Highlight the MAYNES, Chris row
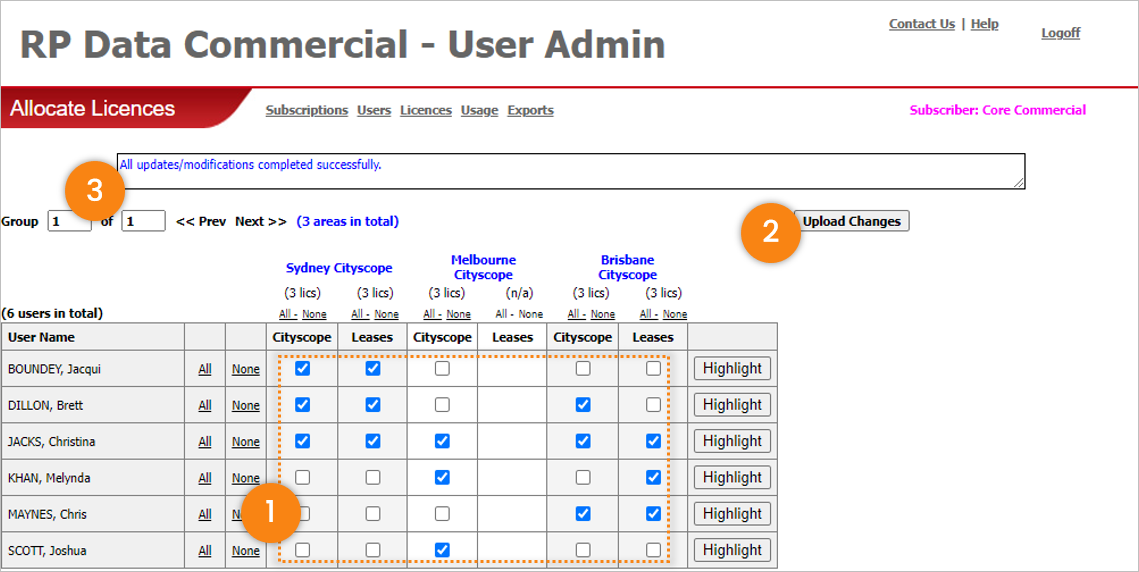The width and height of the screenshot is (1139, 572). click(732, 514)
